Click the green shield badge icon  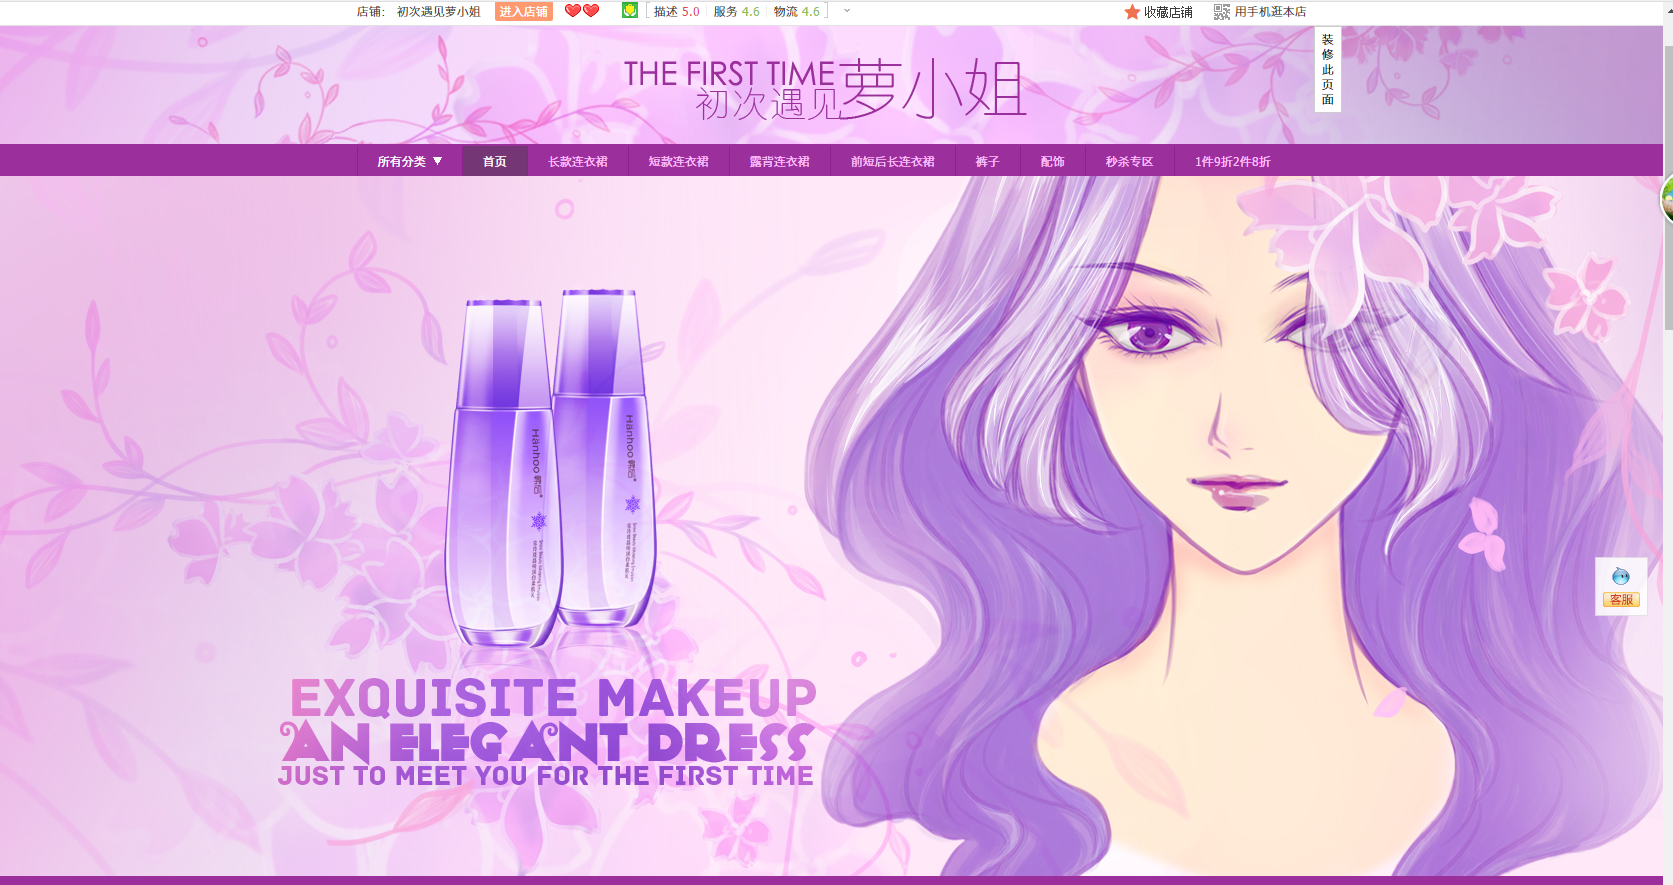[630, 10]
